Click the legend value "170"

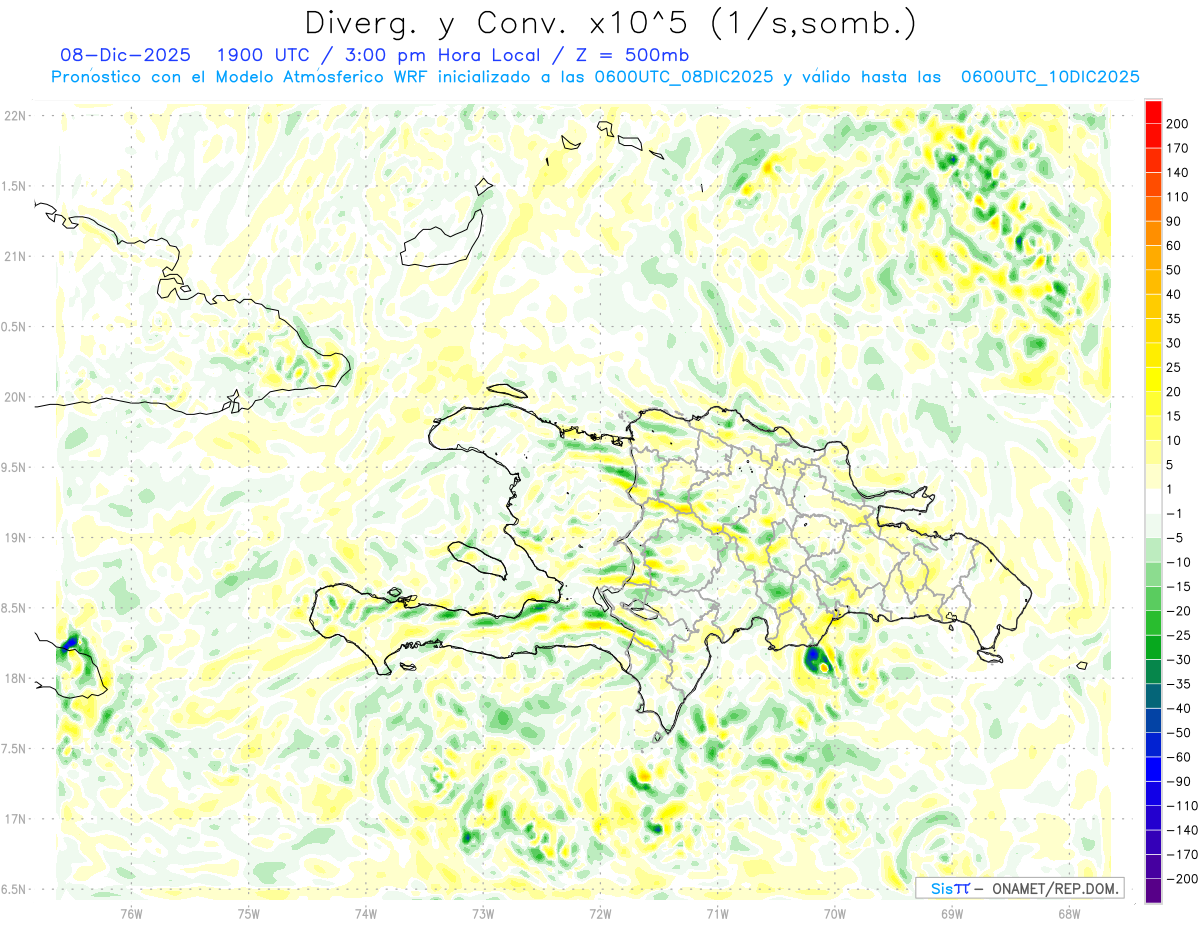tap(1177, 148)
